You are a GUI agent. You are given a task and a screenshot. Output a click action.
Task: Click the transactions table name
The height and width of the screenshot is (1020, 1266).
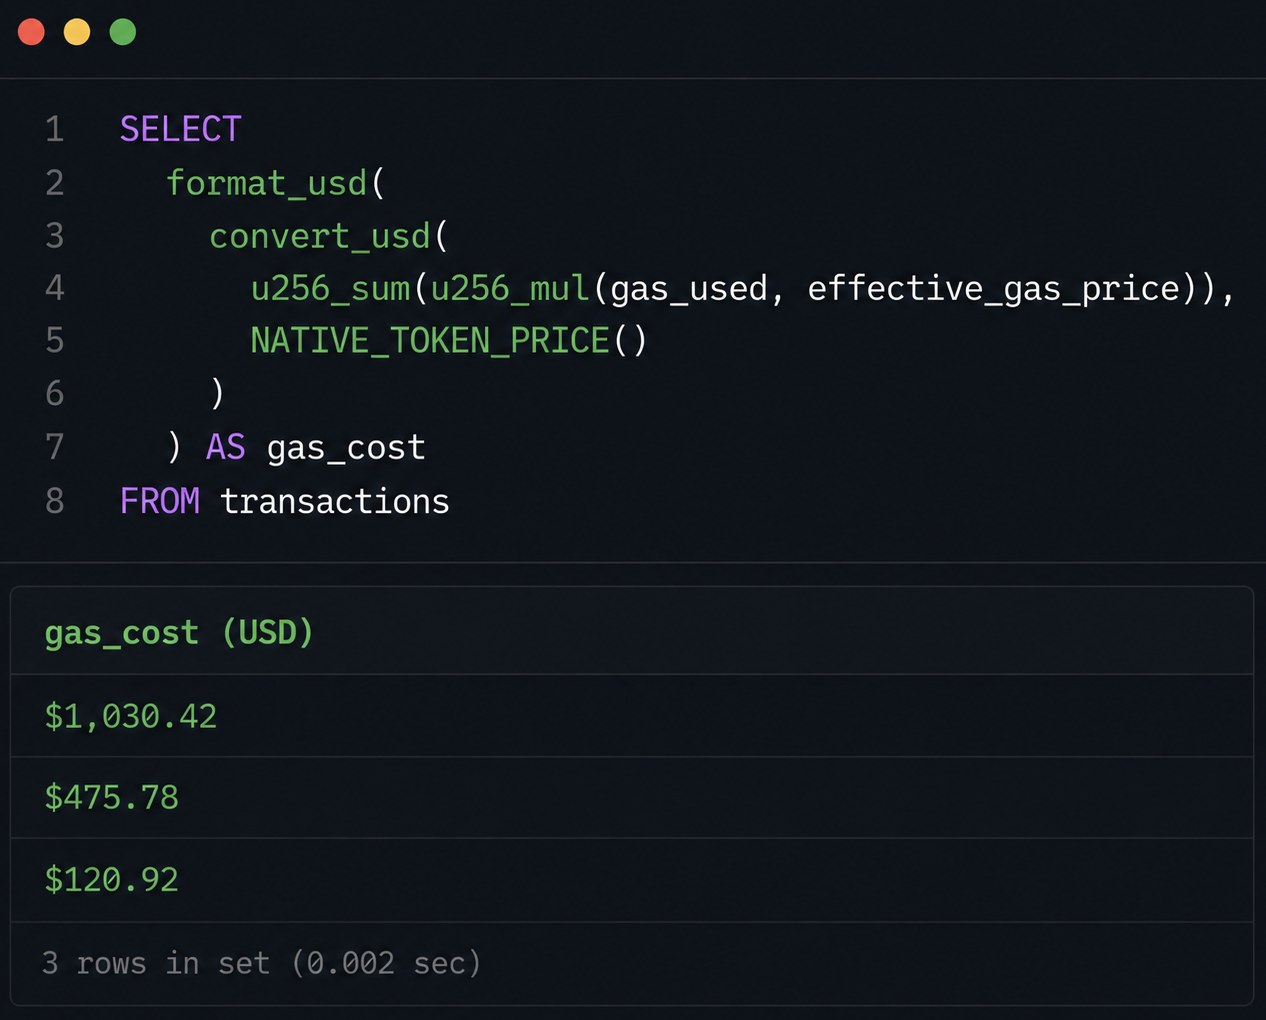coord(335,501)
